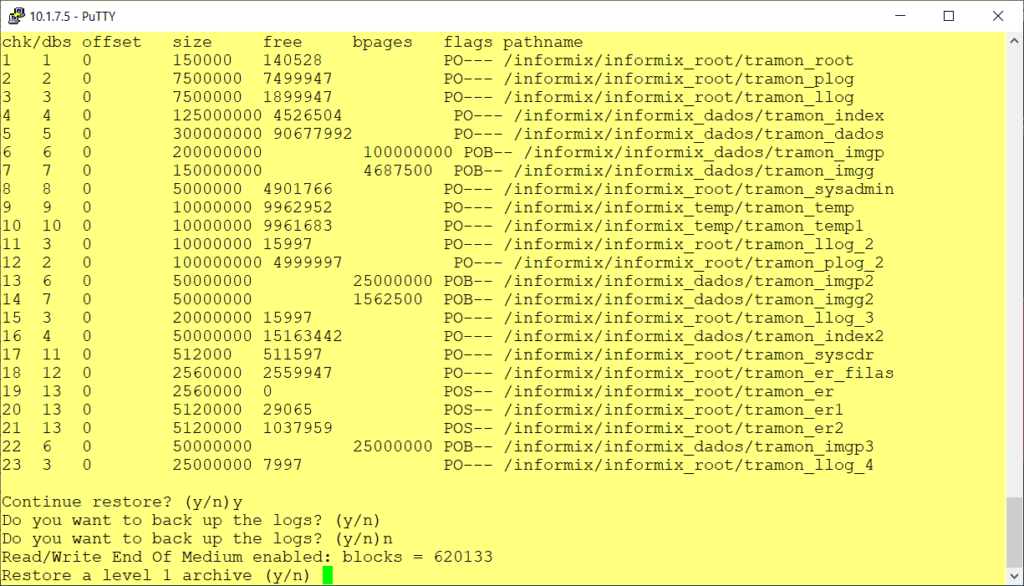Open the PuTTY system menu icon
Viewport: 1024px width, 586px height.
14,15
